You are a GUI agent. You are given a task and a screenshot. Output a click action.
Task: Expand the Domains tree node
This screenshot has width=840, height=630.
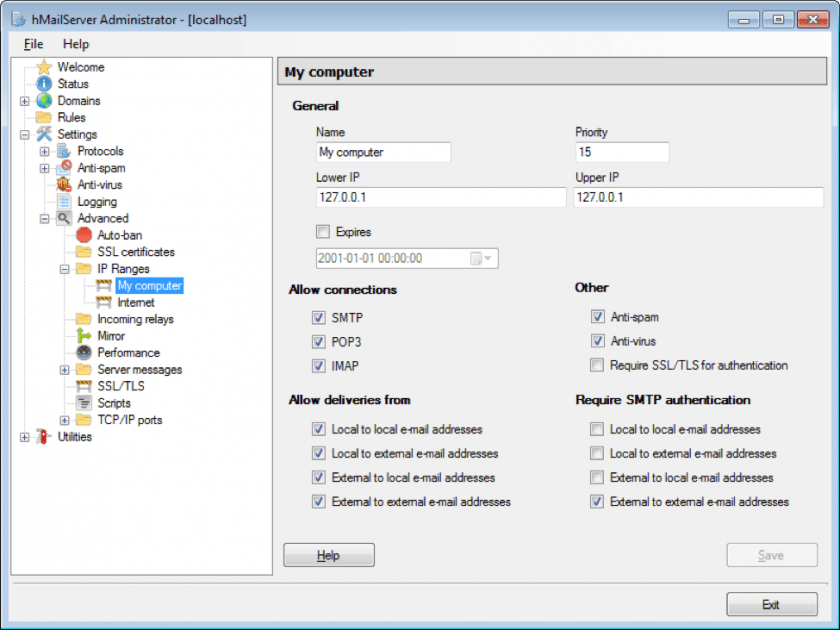pyautogui.click(x=23, y=100)
